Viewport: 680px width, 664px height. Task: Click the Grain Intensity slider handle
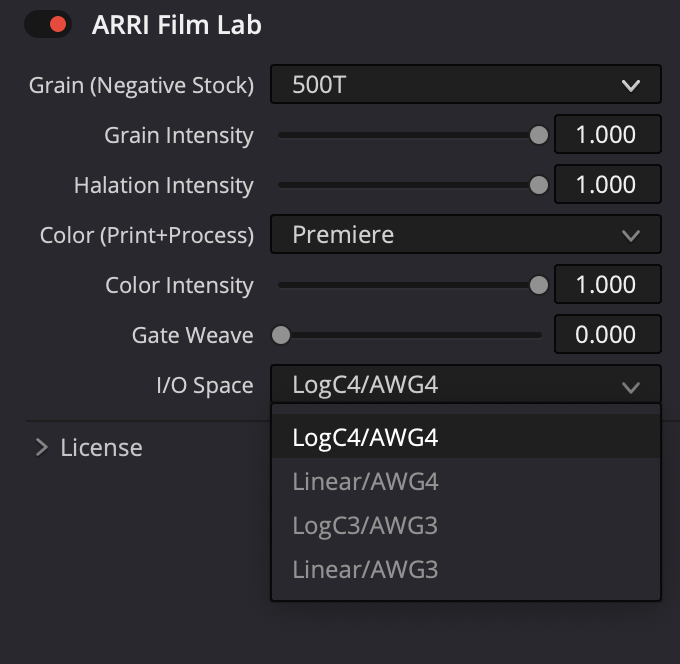tap(538, 135)
